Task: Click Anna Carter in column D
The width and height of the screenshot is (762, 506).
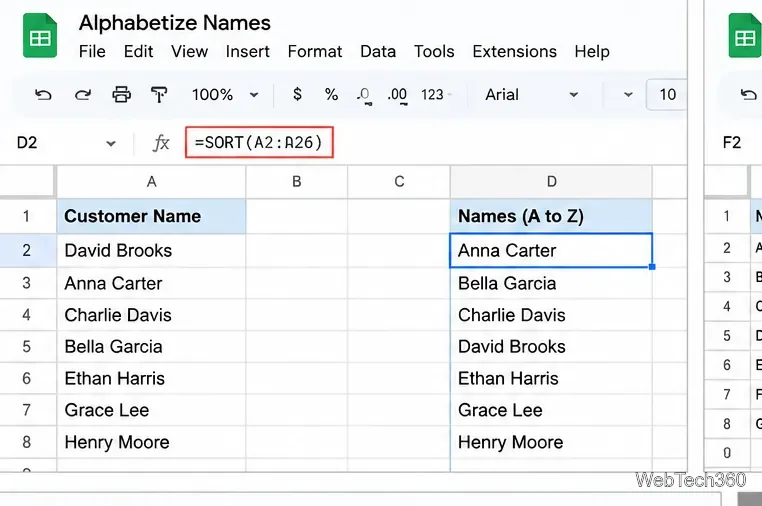Action: (x=551, y=250)
